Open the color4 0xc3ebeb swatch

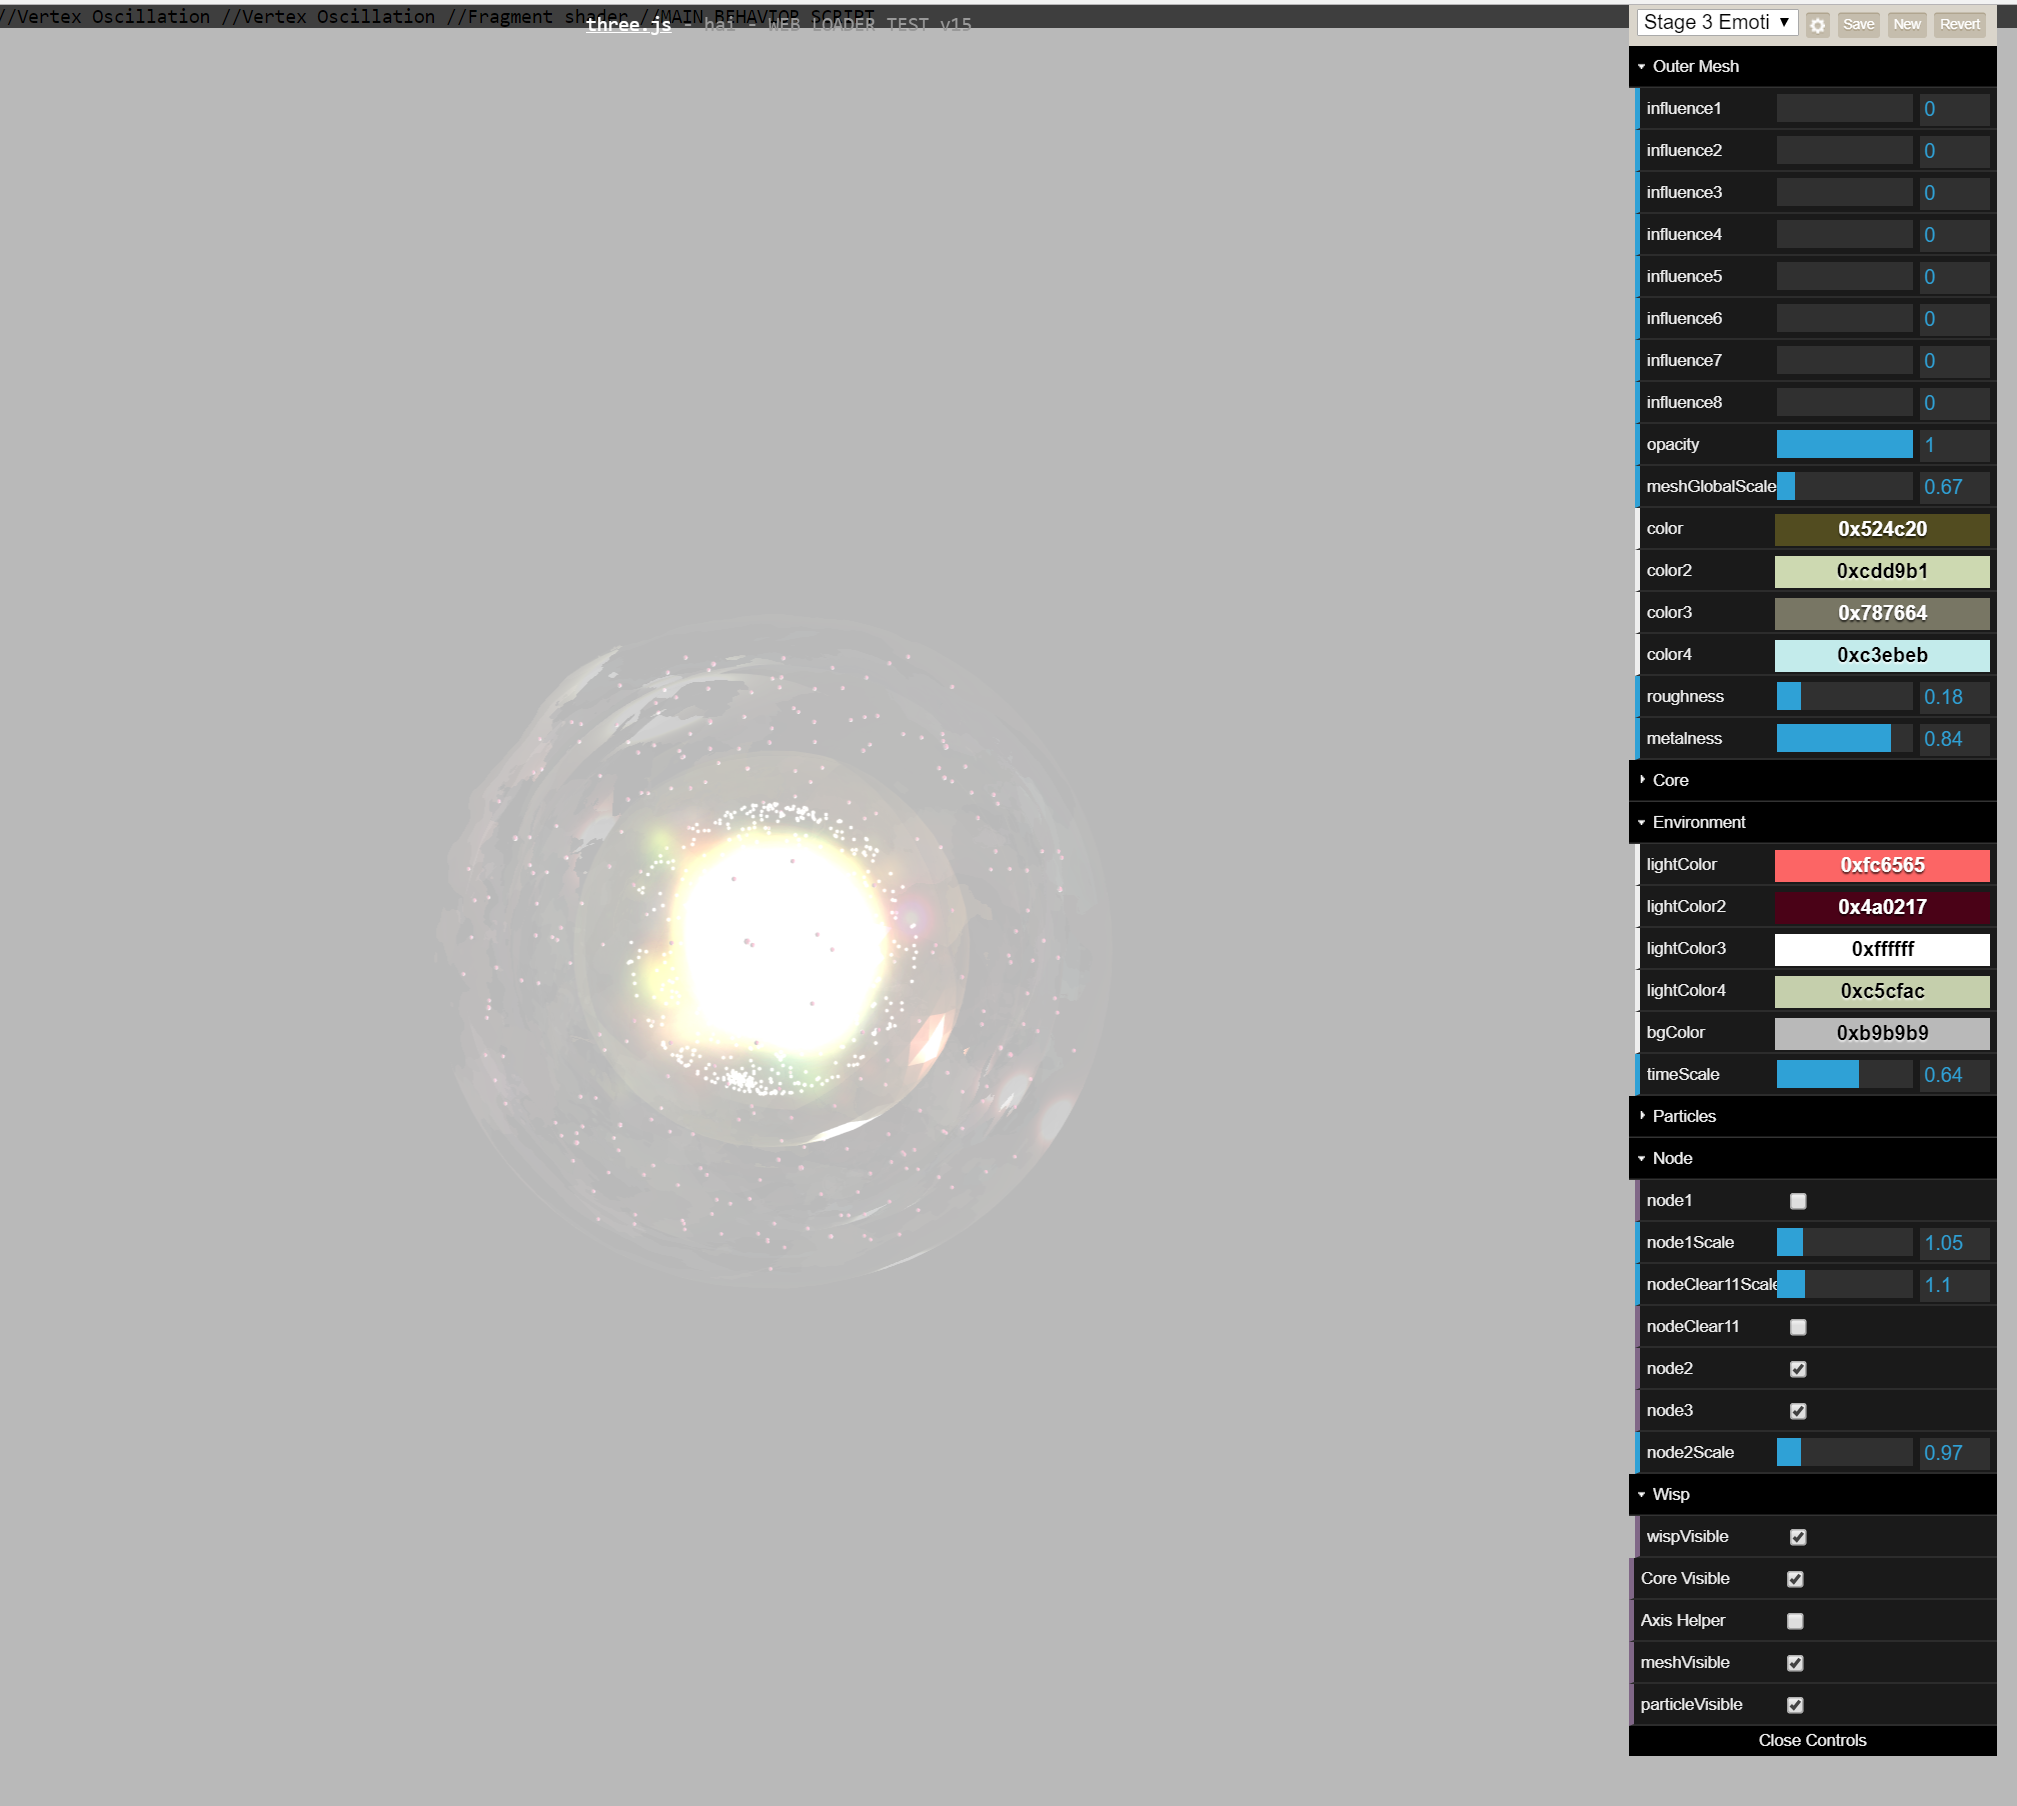pyautogui.click(x=1881, y=655)
